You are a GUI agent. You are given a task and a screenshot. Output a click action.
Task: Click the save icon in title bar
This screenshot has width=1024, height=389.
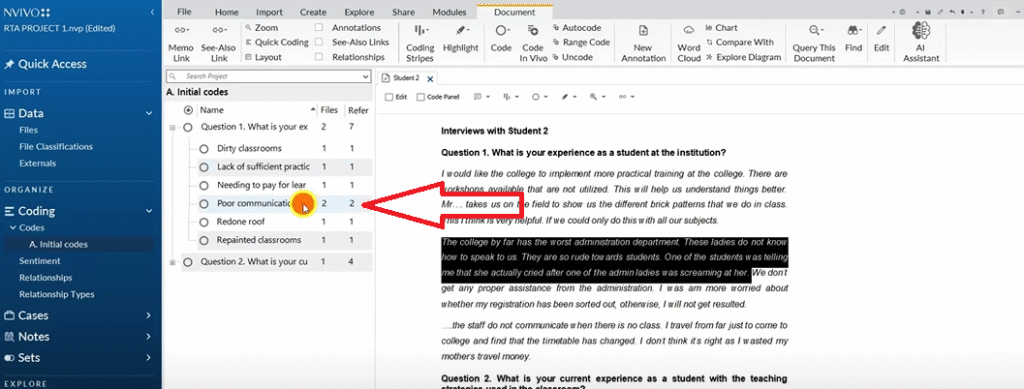927,12
